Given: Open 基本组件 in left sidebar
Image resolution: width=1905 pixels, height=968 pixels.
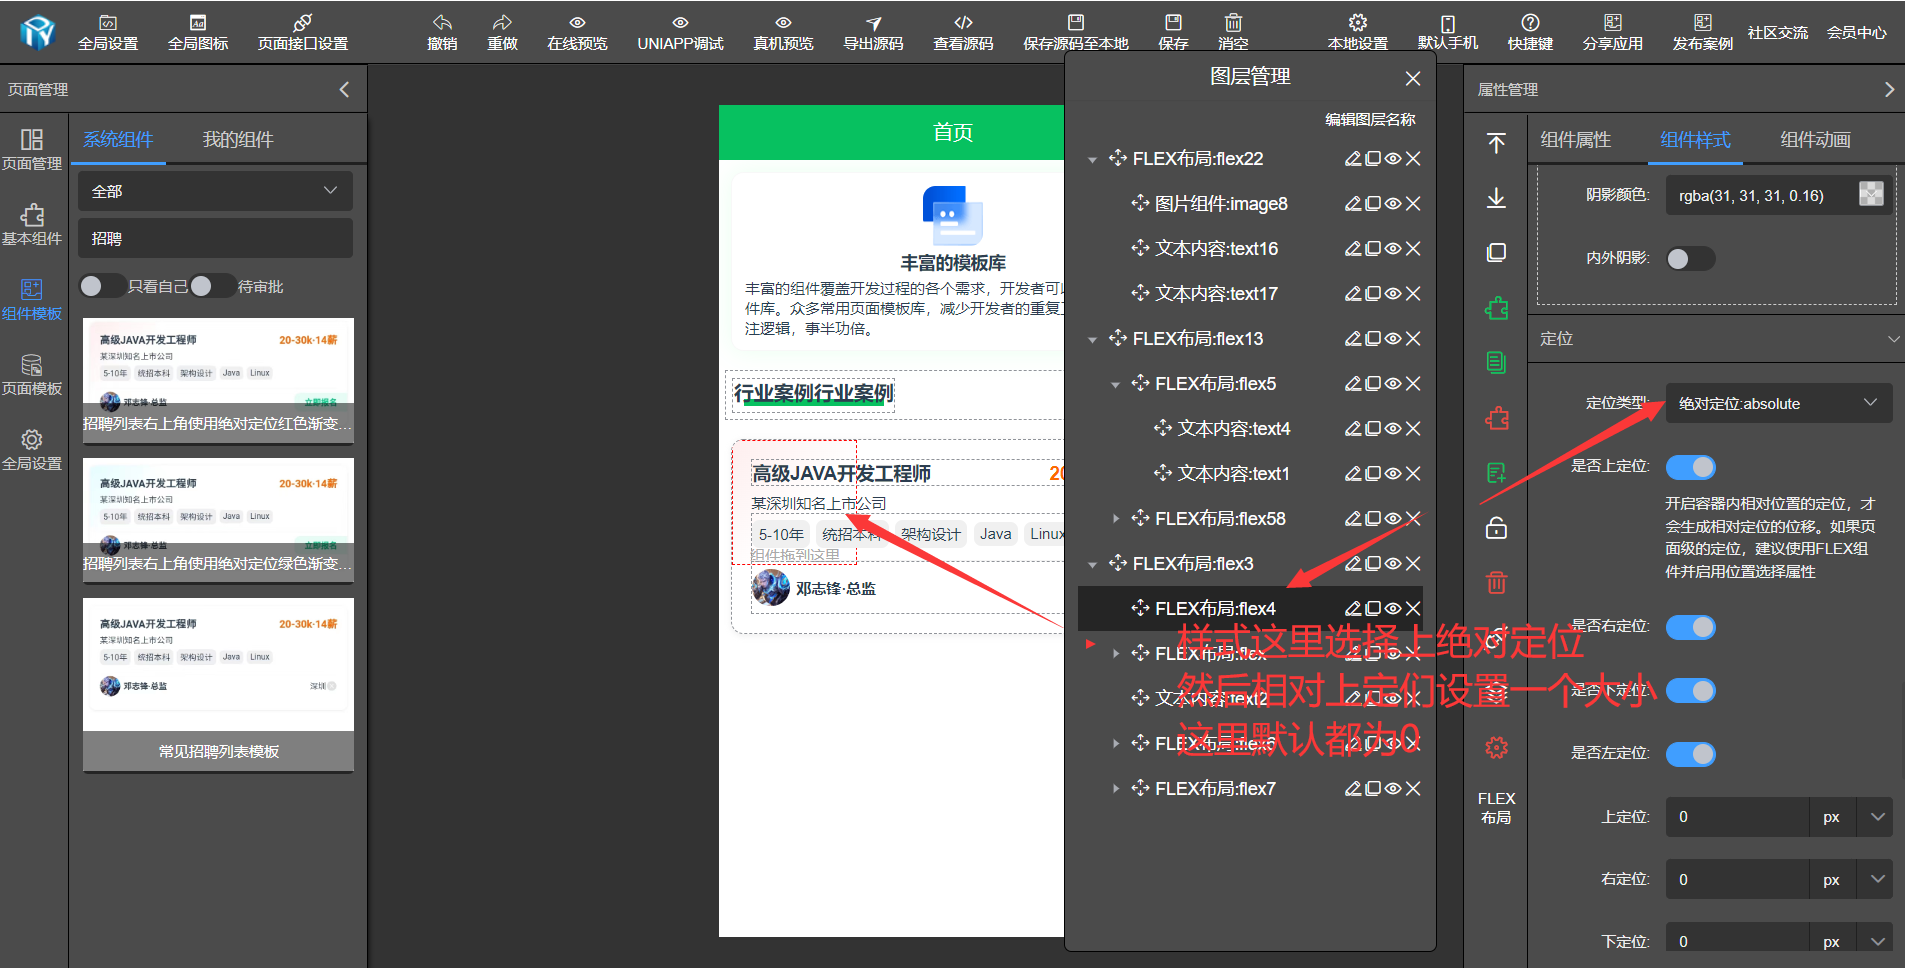Looking at the screenshot, I should point(32,224).
